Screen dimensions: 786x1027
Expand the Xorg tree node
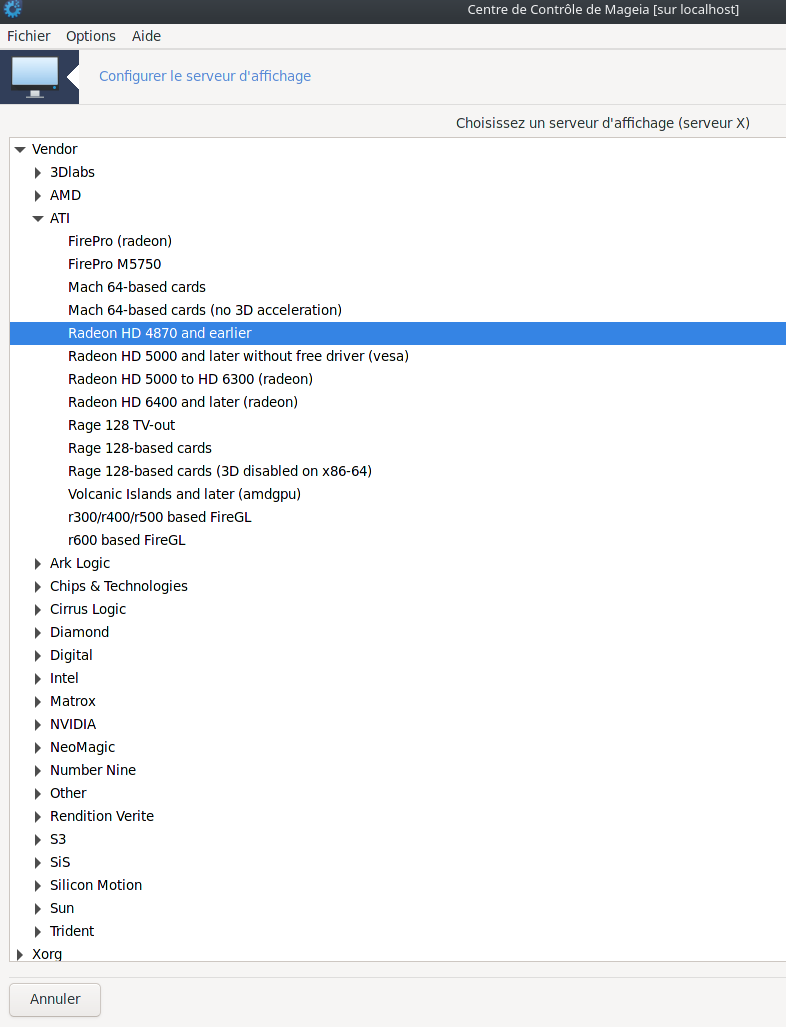(20, 954)
